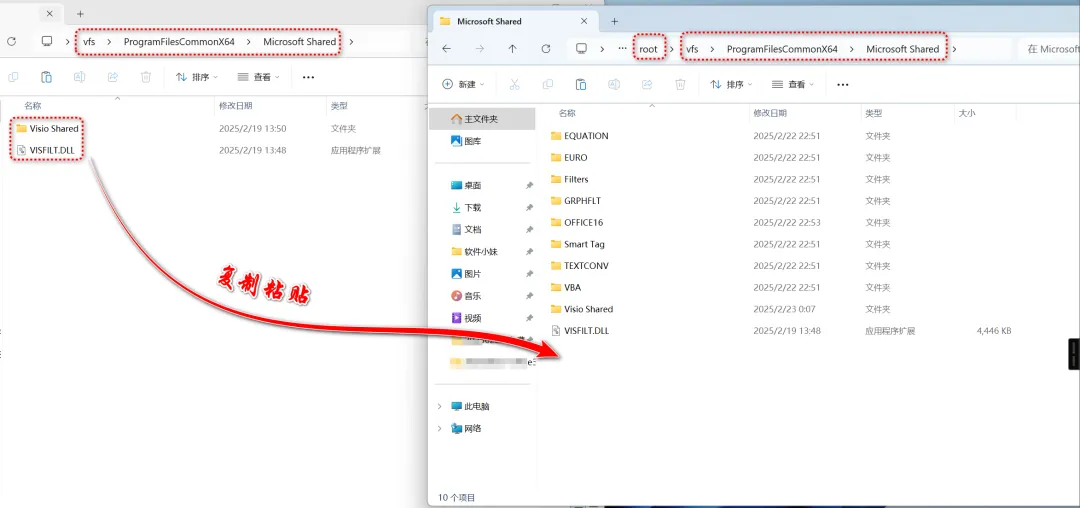
Task: Click the paste icon in right window toolbar
Action: pos(581,84)
